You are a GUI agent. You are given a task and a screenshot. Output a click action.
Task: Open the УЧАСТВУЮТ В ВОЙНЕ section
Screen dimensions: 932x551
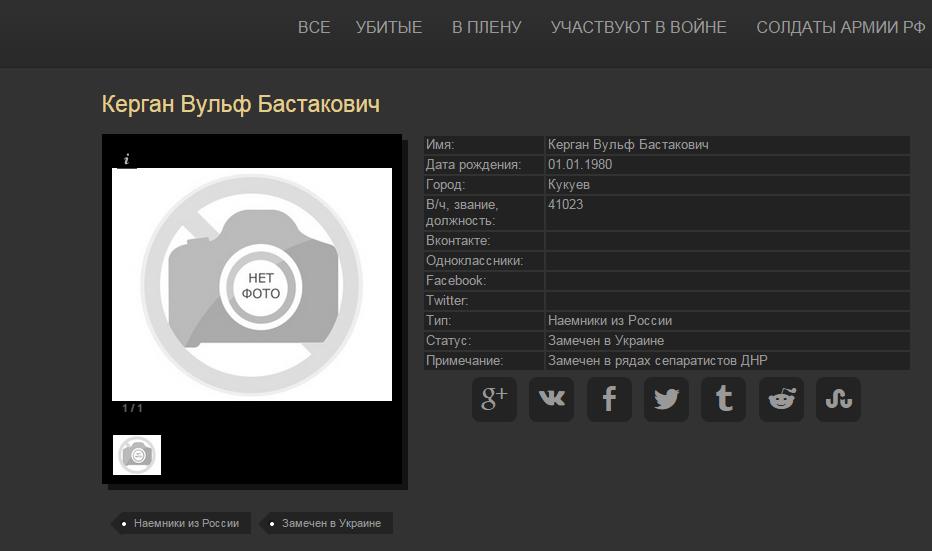638,27
